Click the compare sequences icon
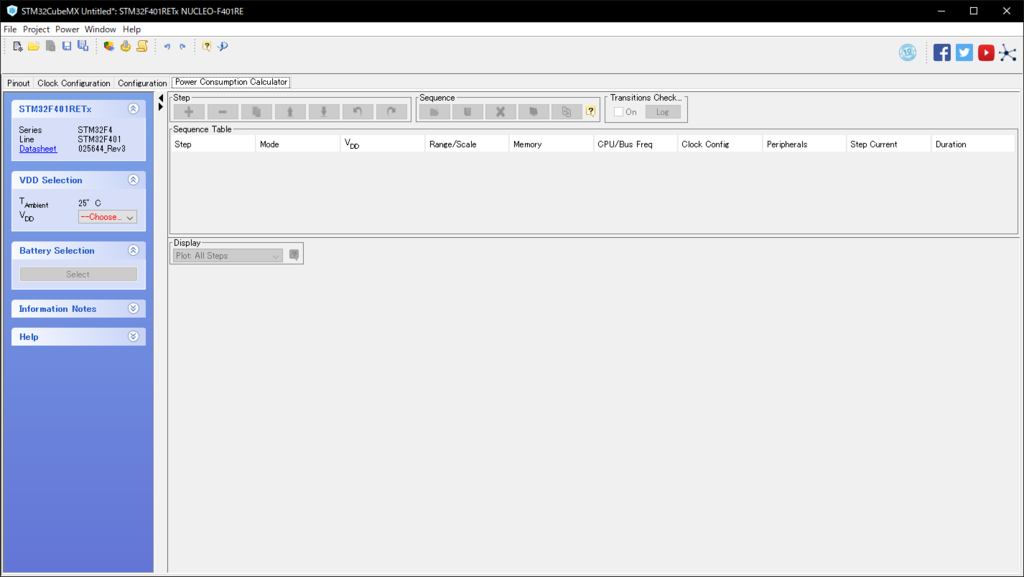The image size is (1024, 577). pos(566,112)
